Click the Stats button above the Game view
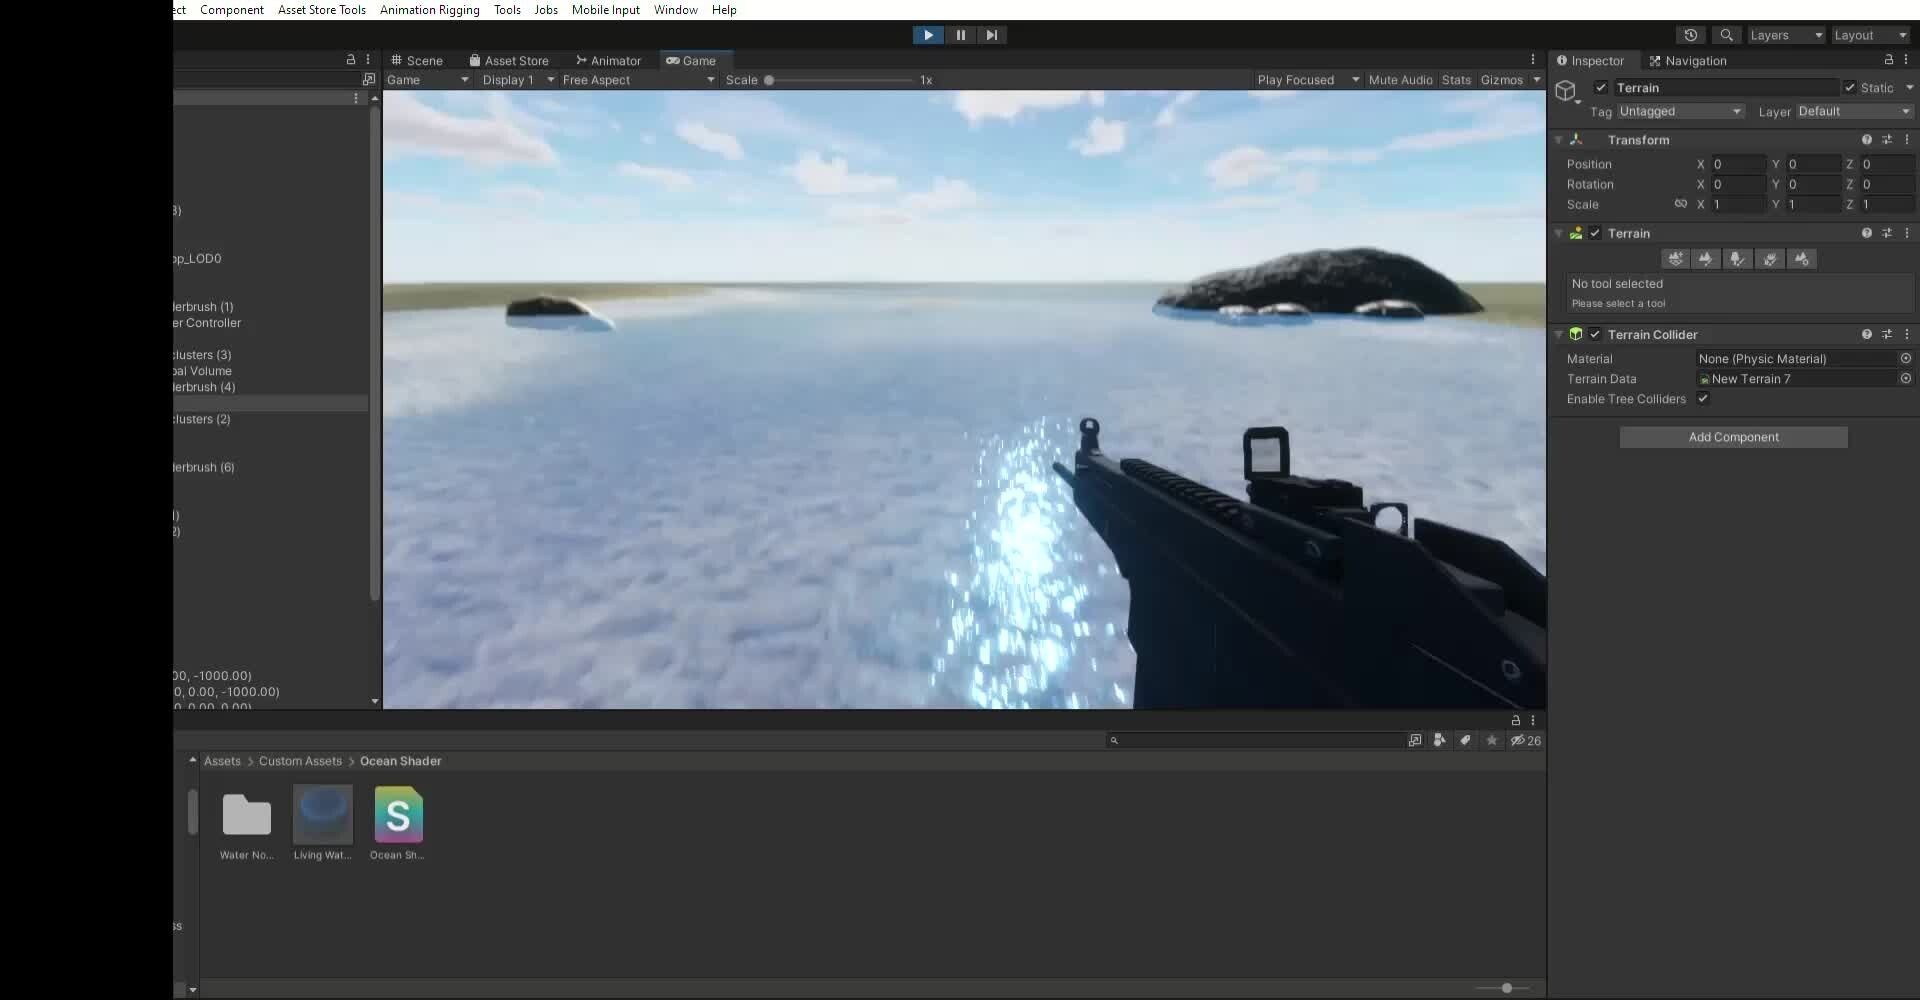 pyautogui.click(x=1456, y=80)
